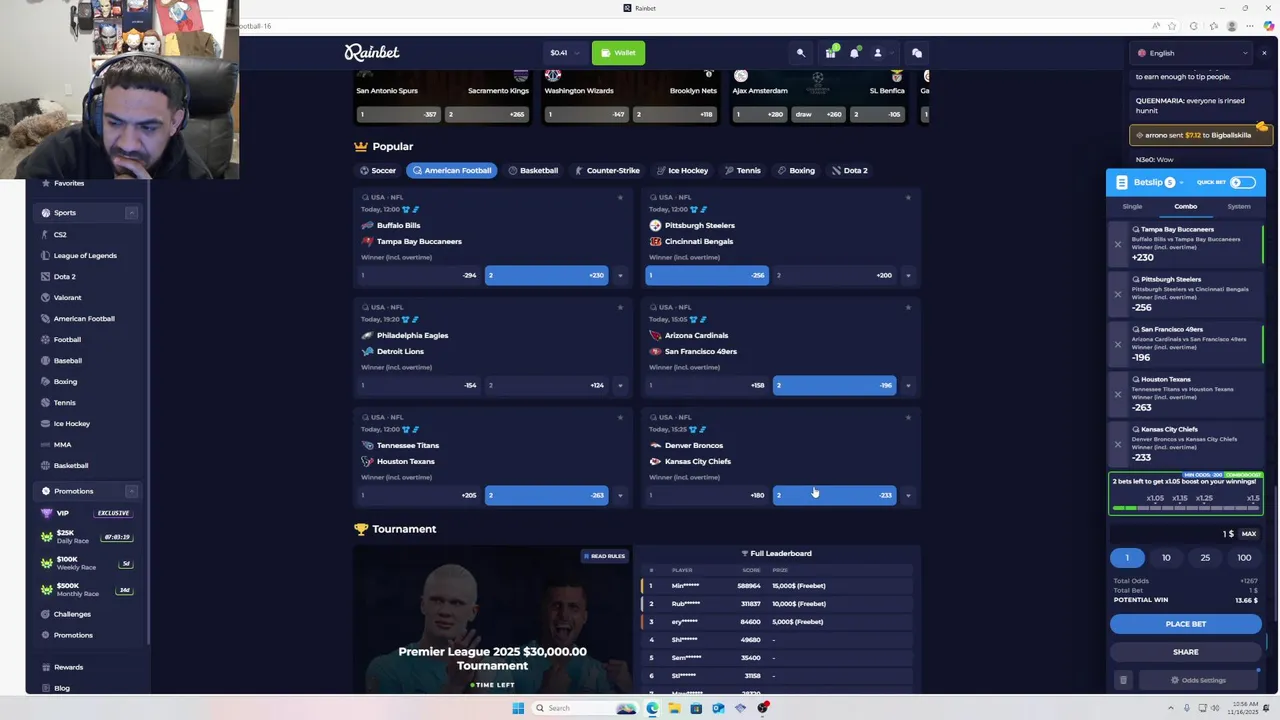Image resolution: width=1280 pixels, height=720 pixels.
Task: Expand more markets for Cardinals vs 49ers
Action: coord(908,385)
